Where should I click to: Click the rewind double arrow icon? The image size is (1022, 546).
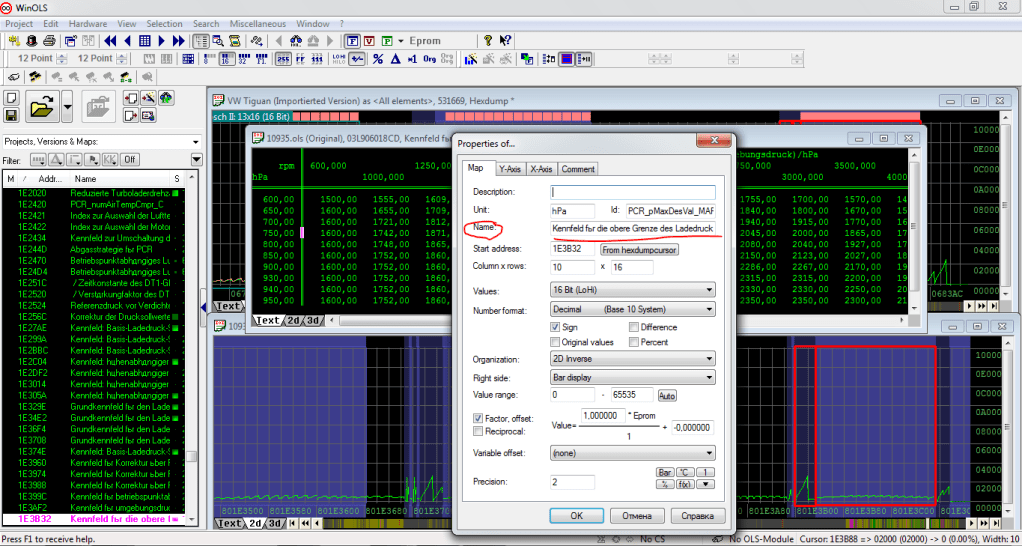pos(110,41)
